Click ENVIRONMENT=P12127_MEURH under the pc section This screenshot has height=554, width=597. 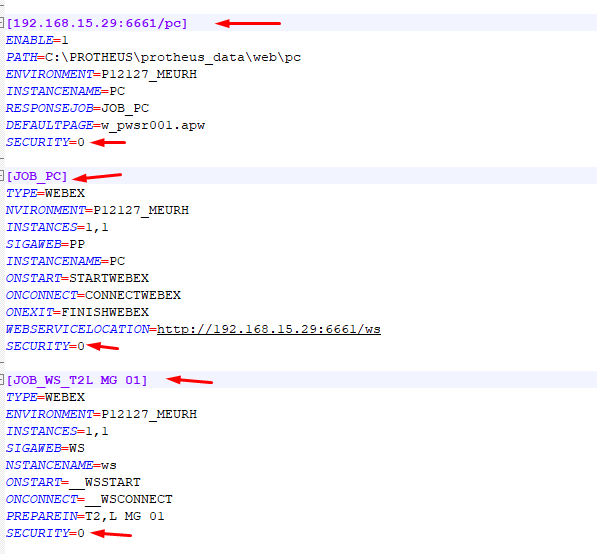click(x=101, y=74)
